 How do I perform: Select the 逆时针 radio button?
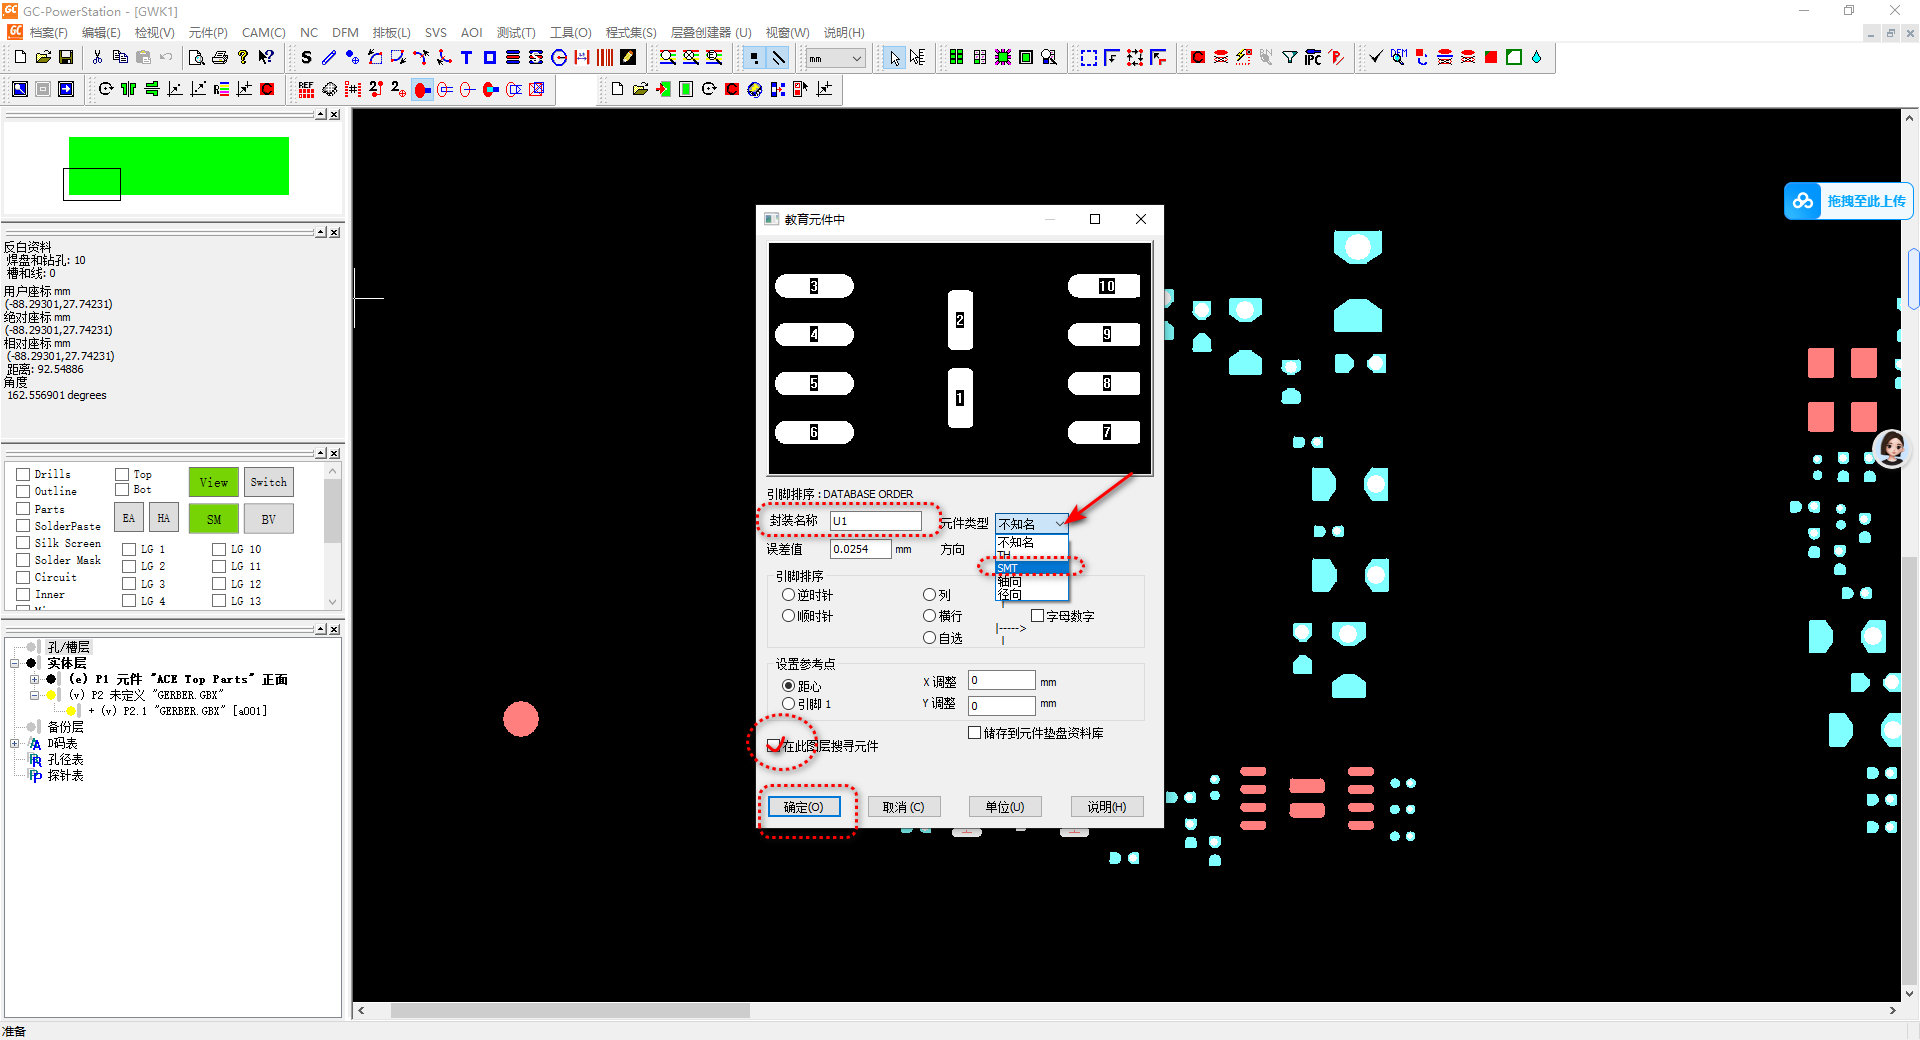788,595
